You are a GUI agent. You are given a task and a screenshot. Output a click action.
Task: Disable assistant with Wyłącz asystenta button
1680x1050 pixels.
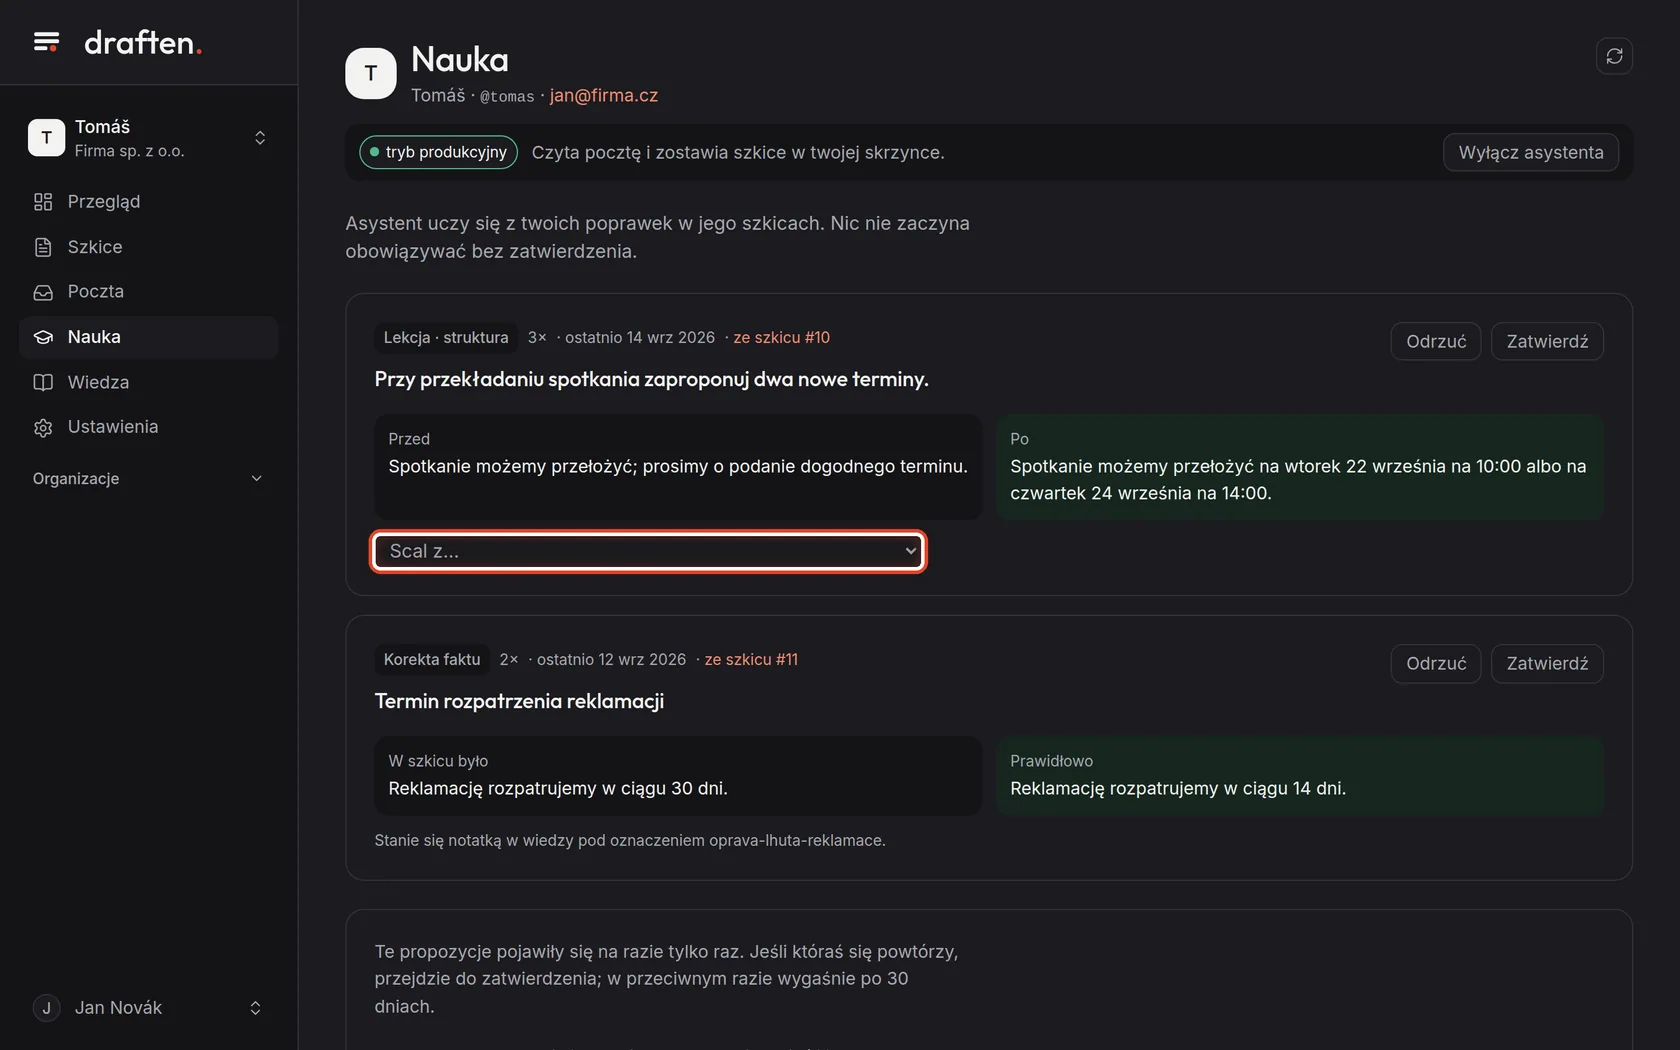tap(1530, 152)
